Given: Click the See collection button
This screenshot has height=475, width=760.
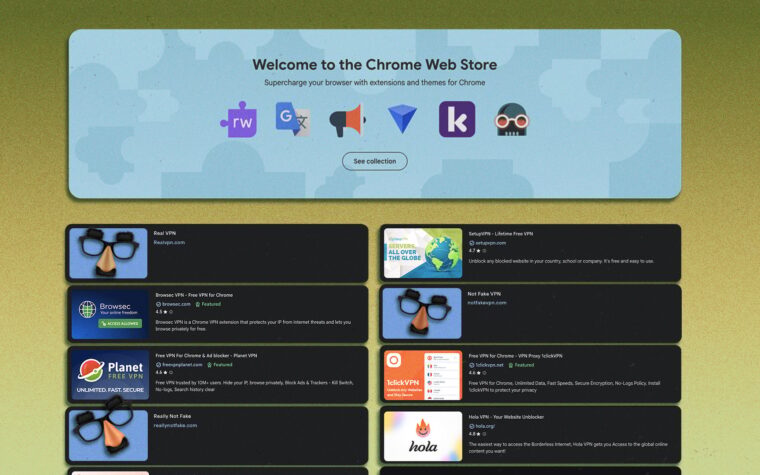Looking at the screenshot, I should point(375,161).
